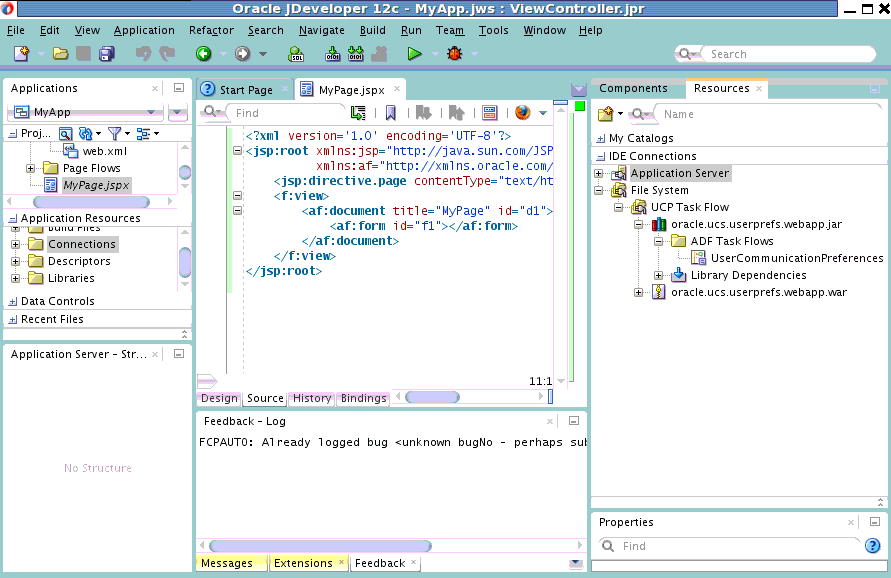Click the new catalog folder icon in Resources
891x578 pixels.
[x=605, y=114]
